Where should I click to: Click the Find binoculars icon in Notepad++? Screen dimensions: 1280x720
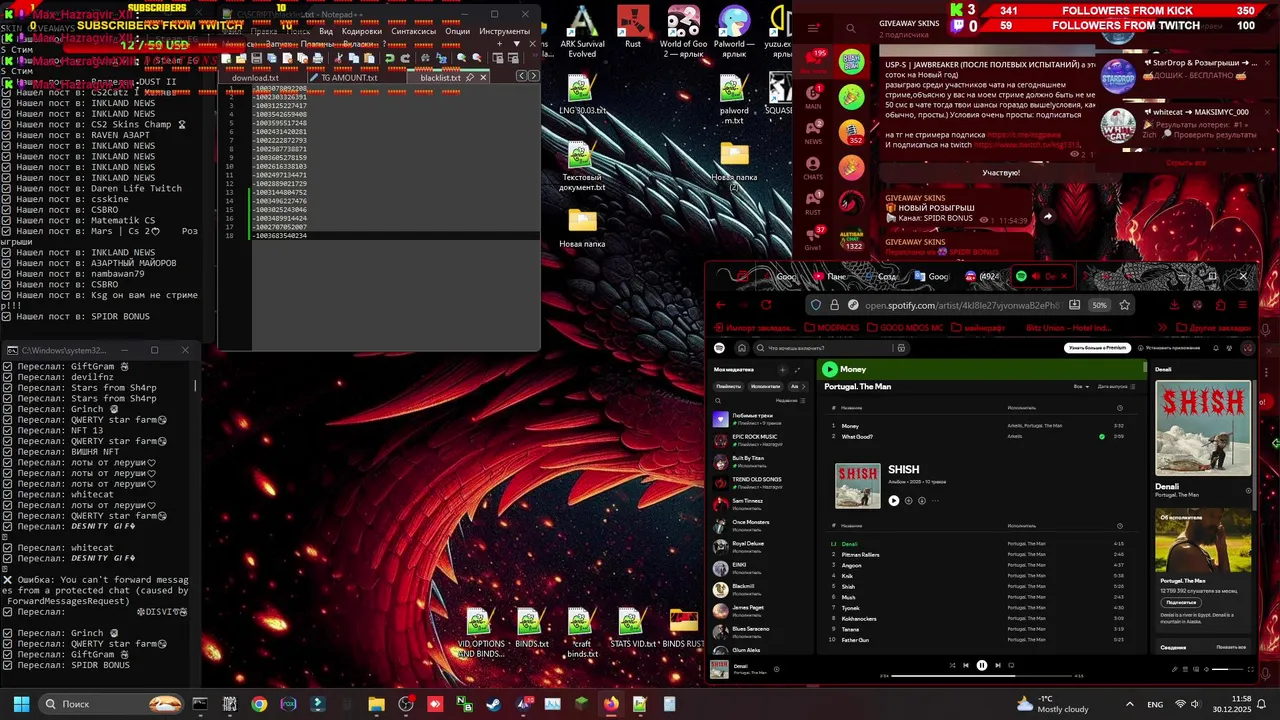(425, 58)
